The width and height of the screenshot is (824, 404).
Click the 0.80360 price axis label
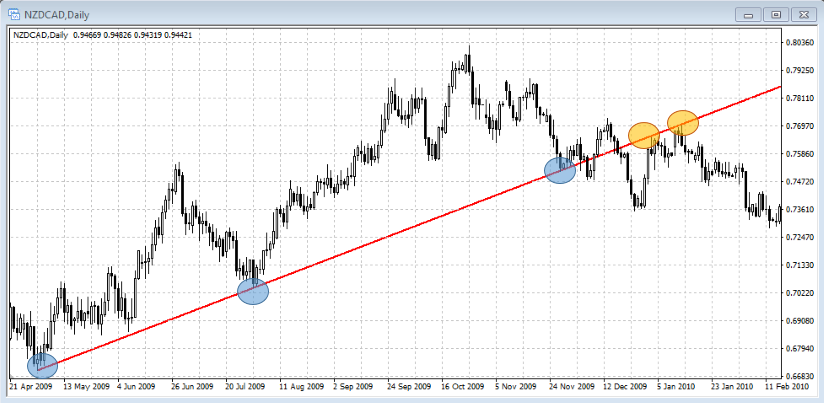coord(800,43)
